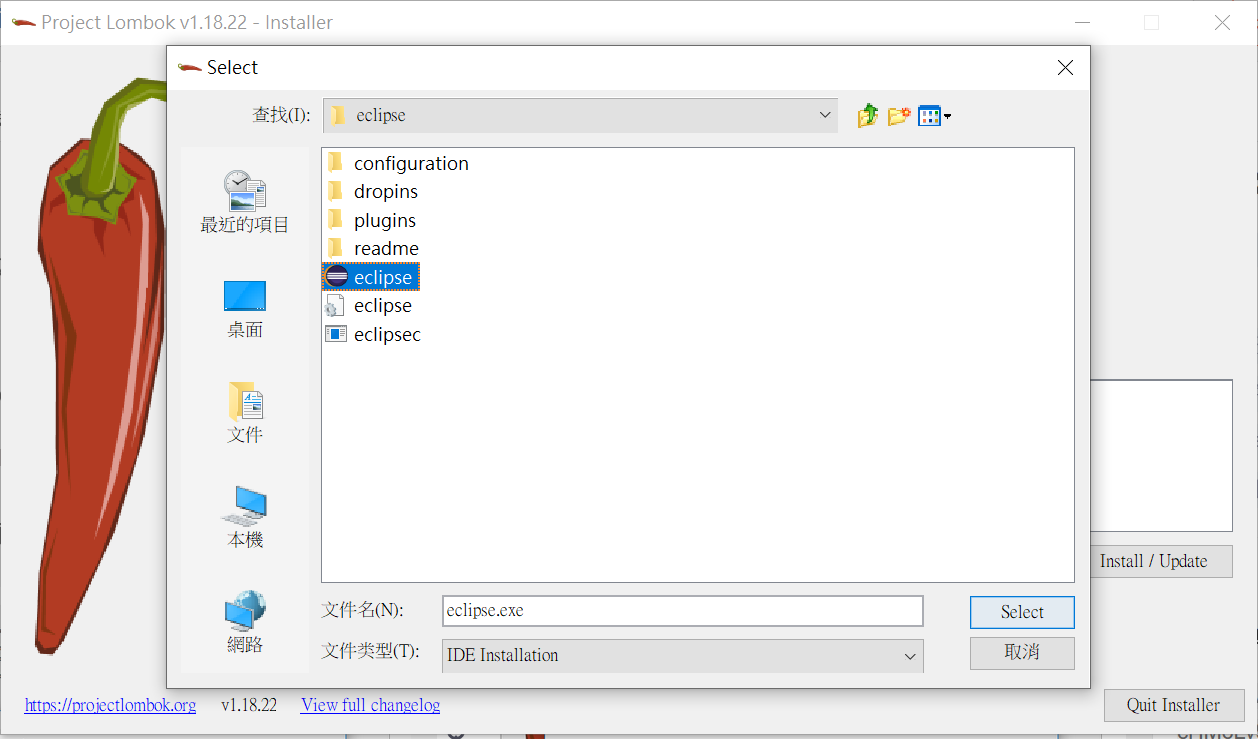Open This PC (本機) shortcut

point(245,518)
